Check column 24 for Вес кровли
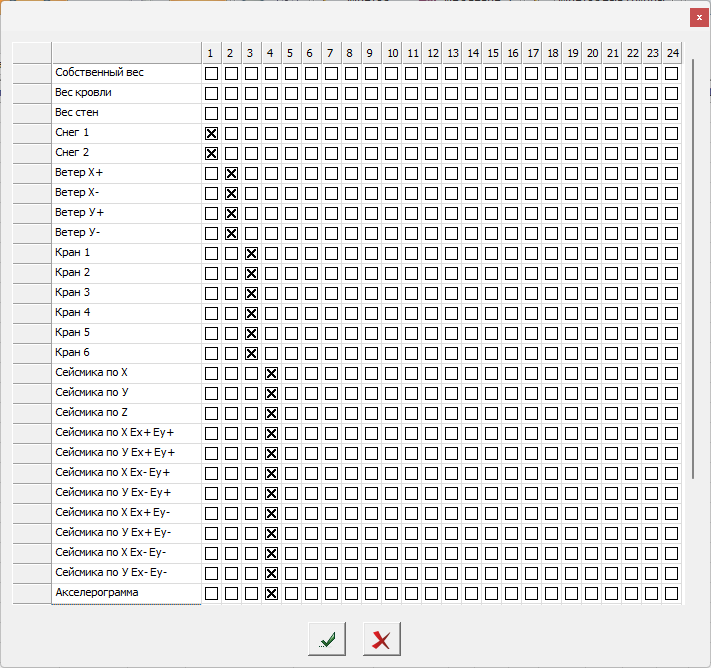Screen dimensions: 711x668 pyautogui.click(x=671, y=93)
